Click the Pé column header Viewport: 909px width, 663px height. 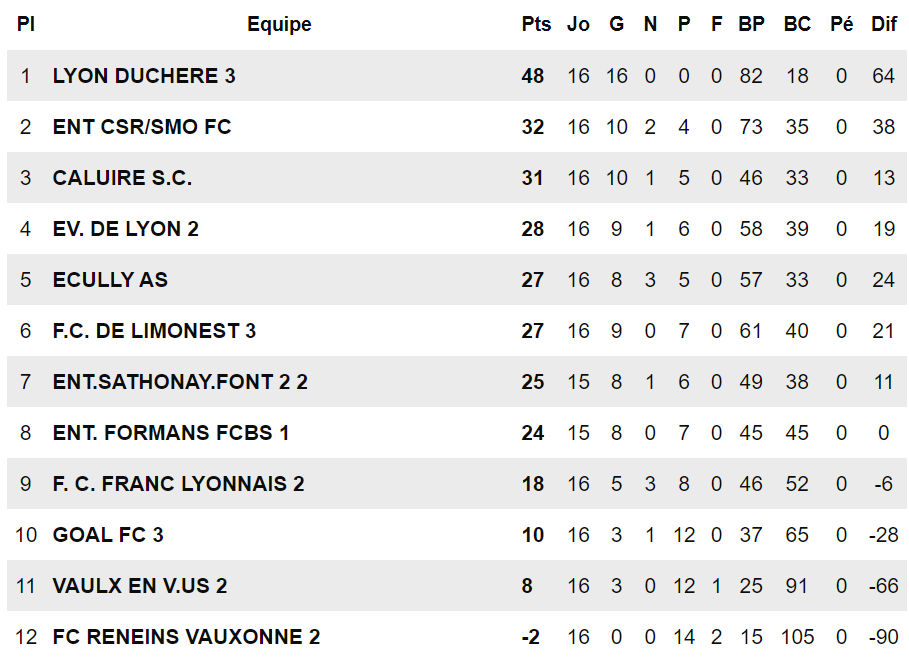click(841, 24)
